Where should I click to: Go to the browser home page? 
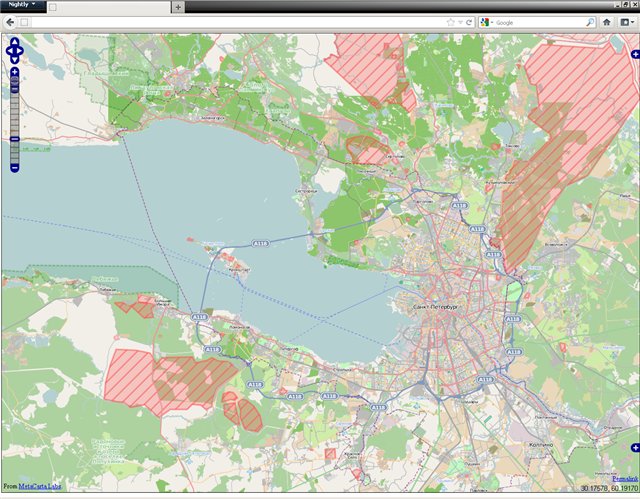click(607, 22)
